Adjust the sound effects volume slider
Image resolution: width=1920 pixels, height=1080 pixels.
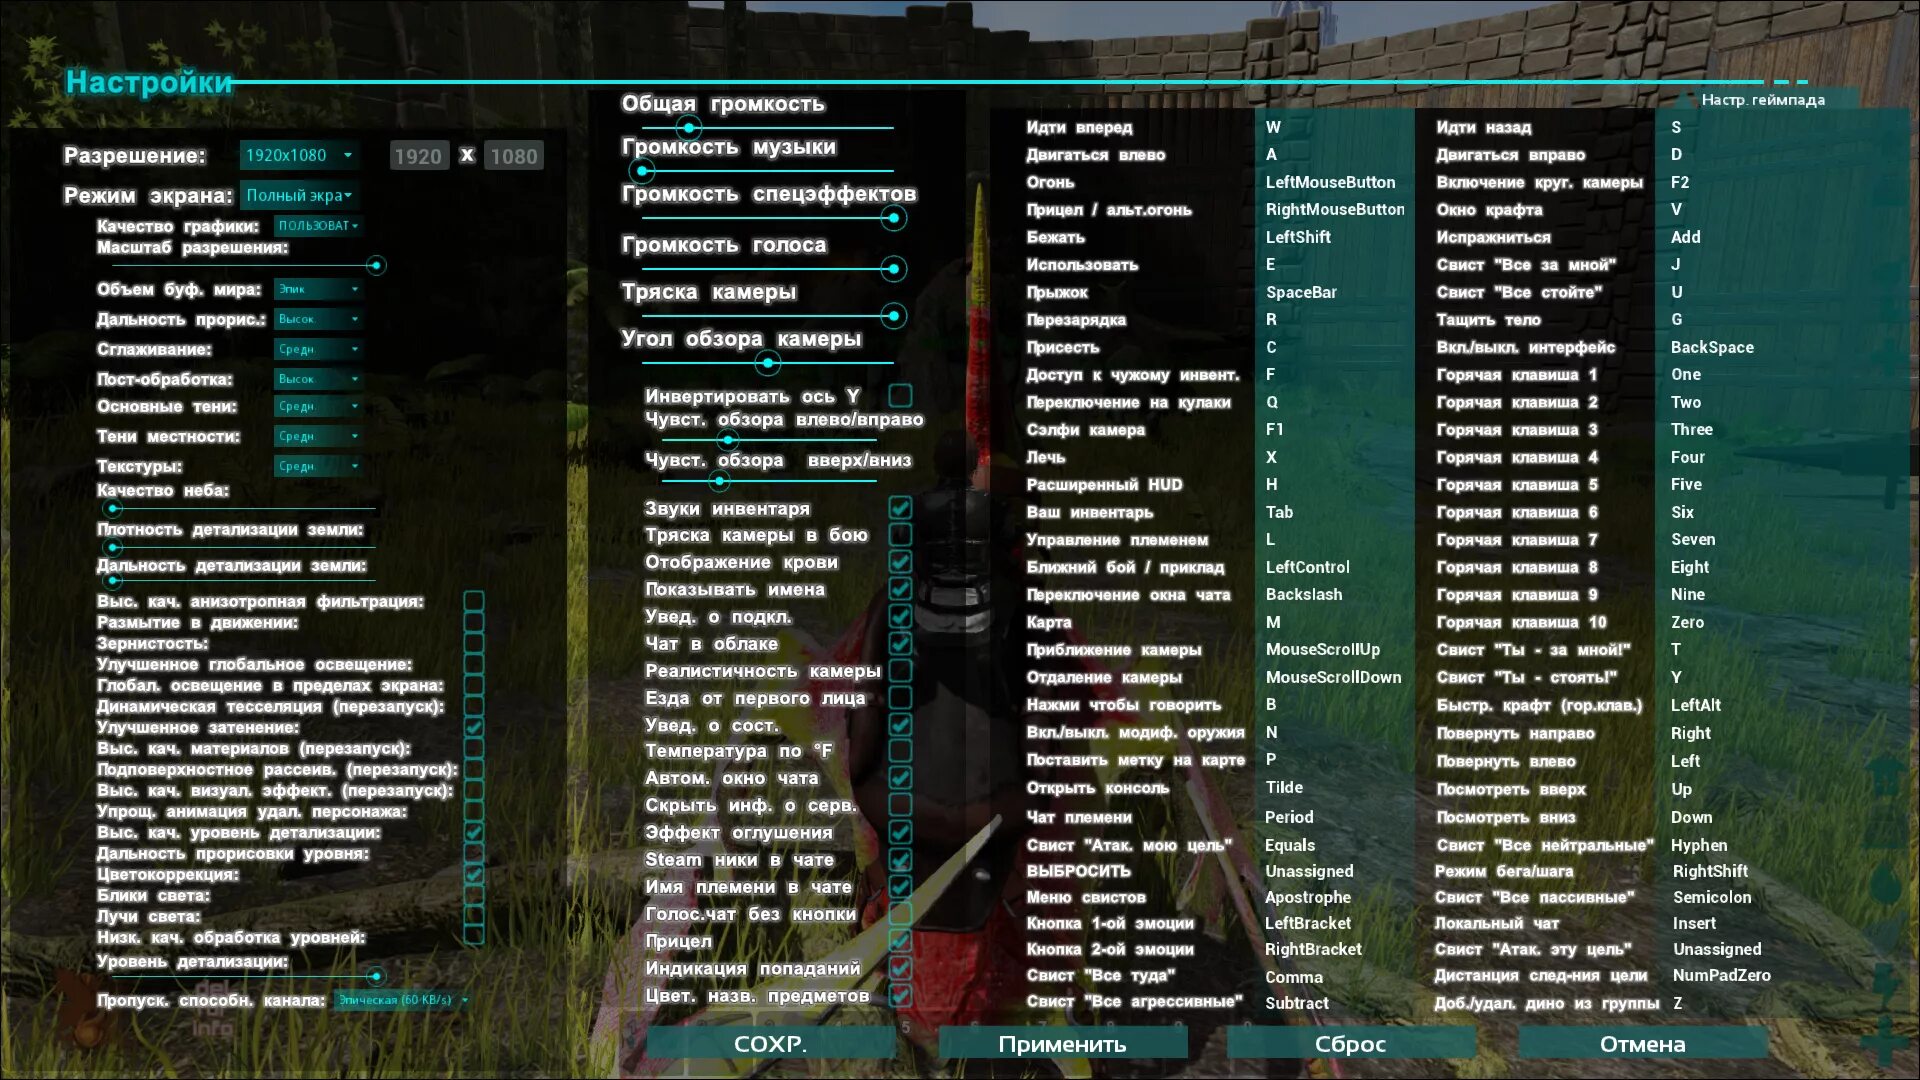768,218
